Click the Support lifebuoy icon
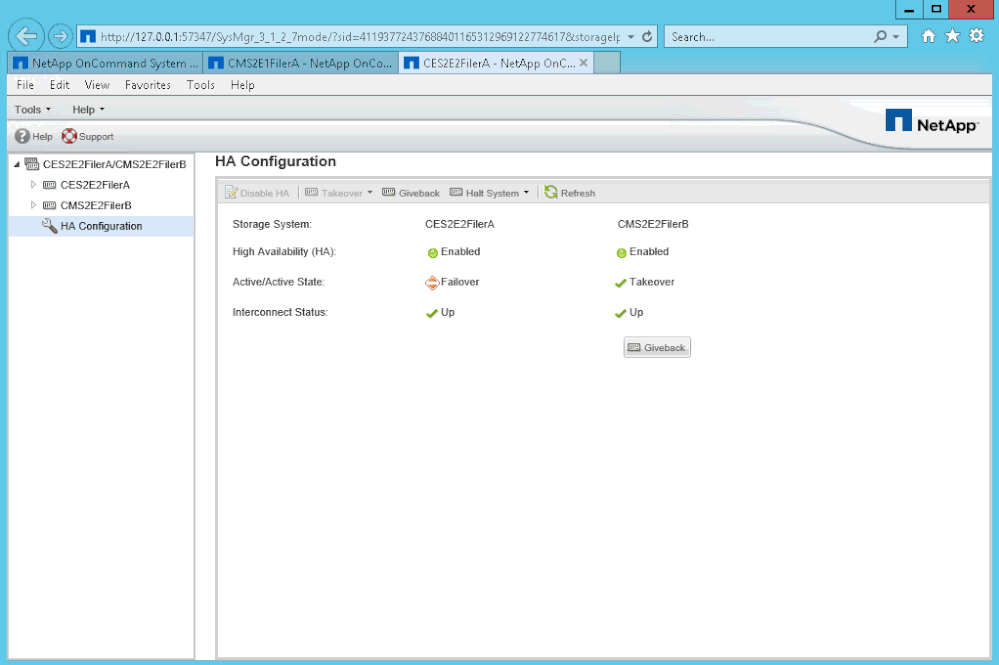The image size is (999, 665). click(69, 136)
